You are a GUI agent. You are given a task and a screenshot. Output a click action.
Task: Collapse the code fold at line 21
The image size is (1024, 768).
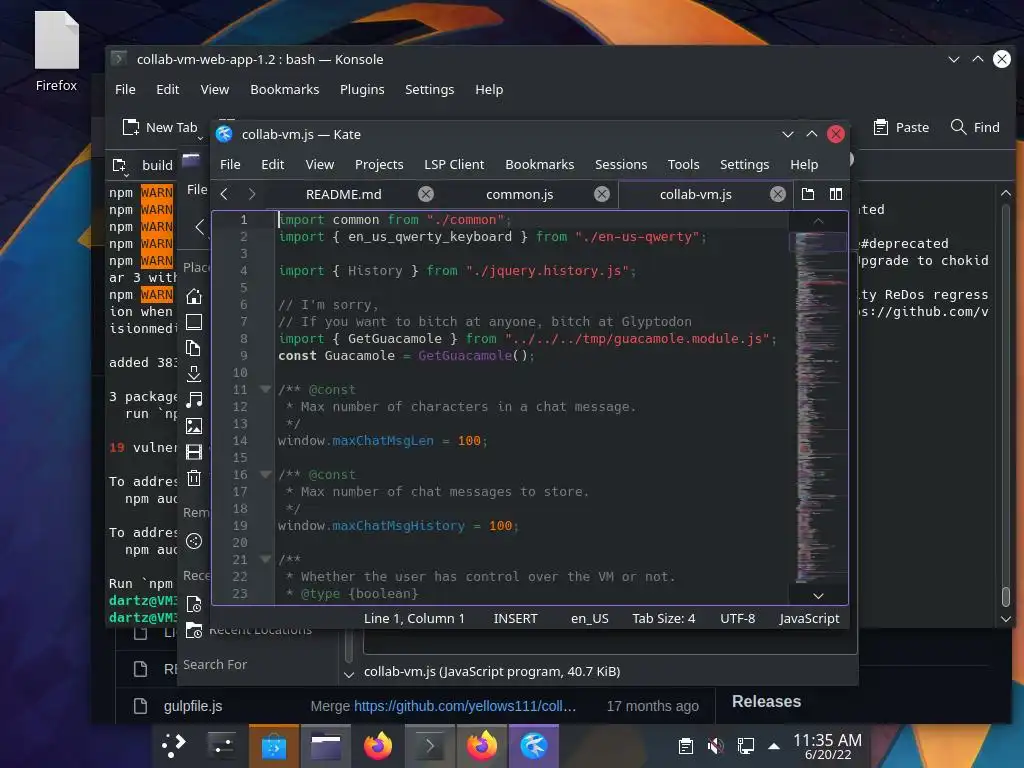tap(265, 559)
